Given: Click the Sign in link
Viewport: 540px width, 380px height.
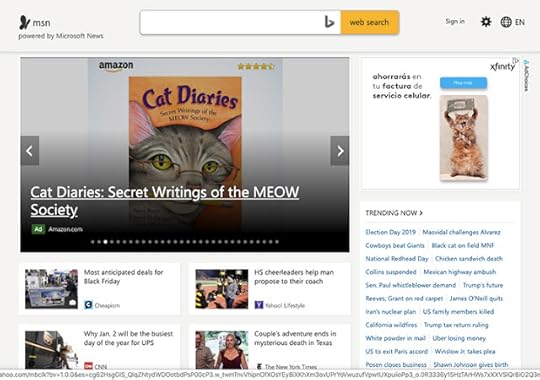Looking at the screenshot, I should [455, 21].
